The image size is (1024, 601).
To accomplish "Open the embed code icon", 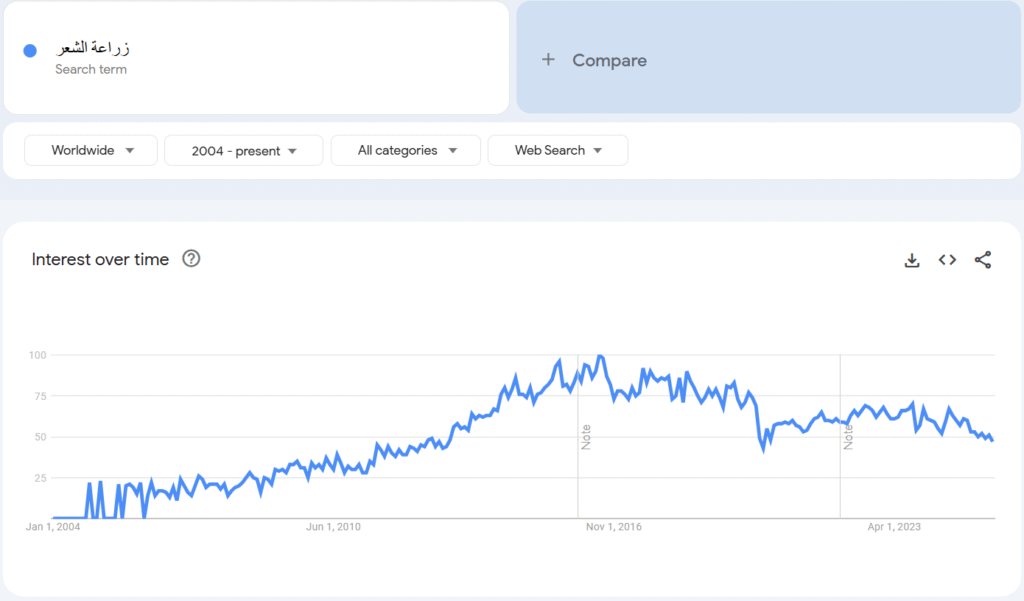I will pyautogui.click(x=948, y=260).
